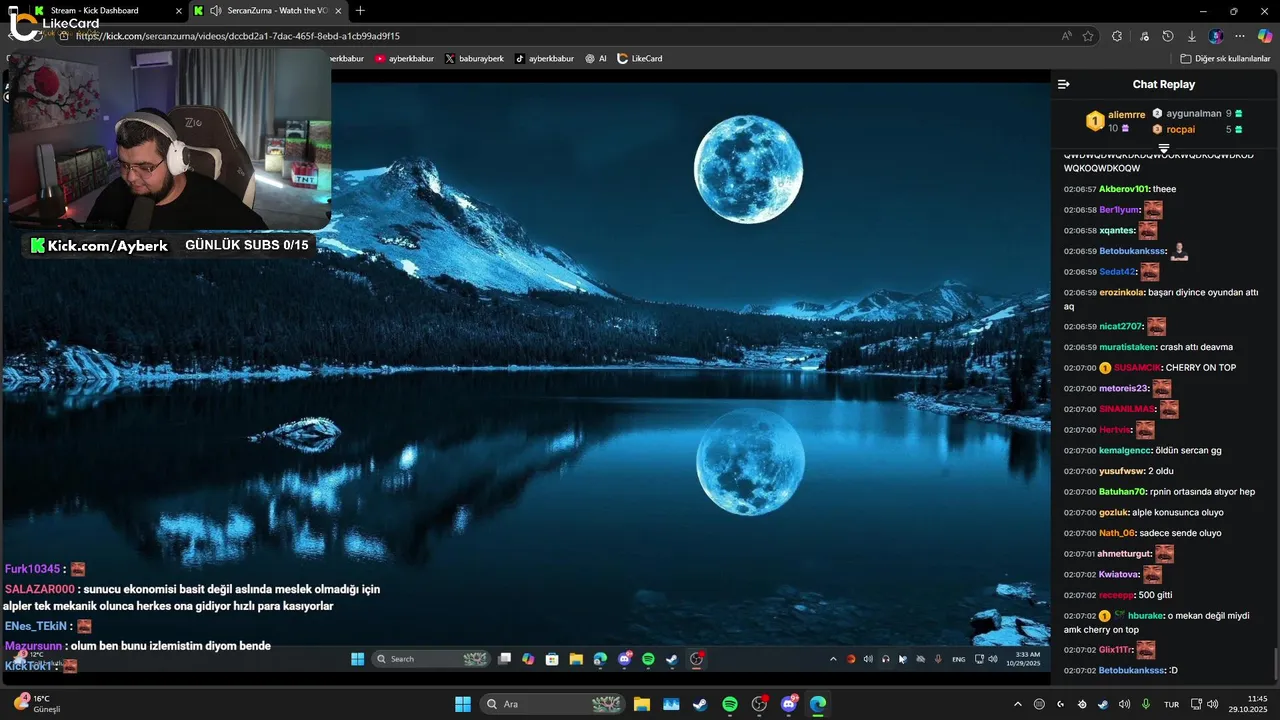This screenshot has width=1280, height=720.
Task: Click chat username yusufwsw
Action: (x=1121, y=471)
